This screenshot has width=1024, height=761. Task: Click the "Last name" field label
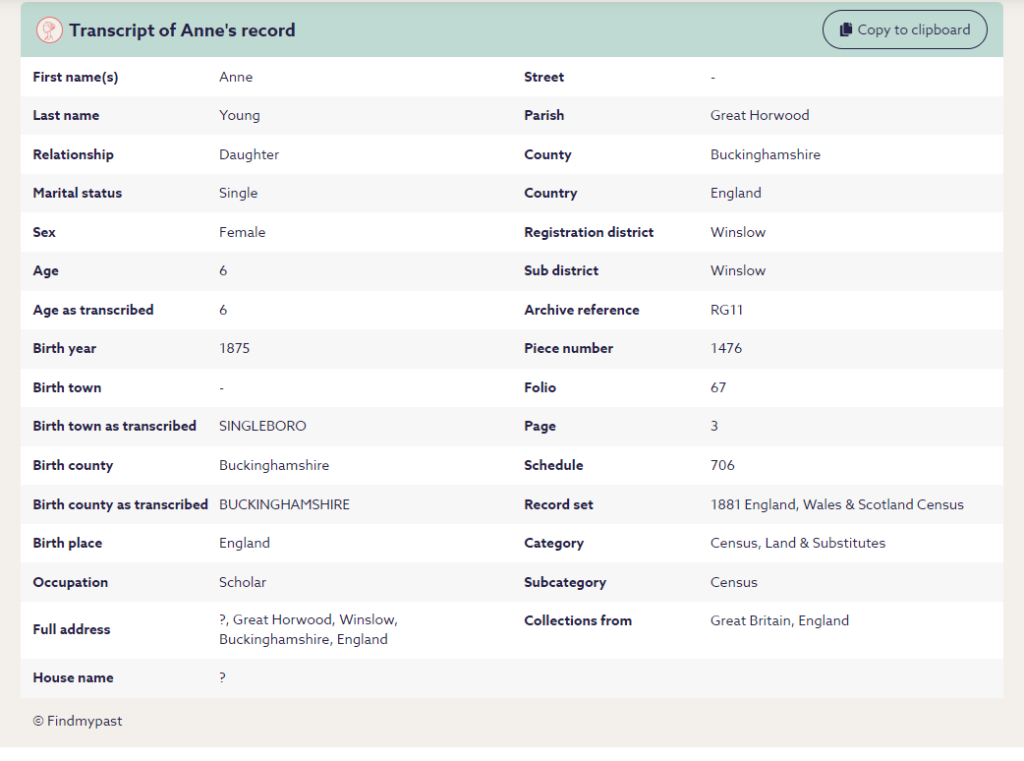pos(66,116)
